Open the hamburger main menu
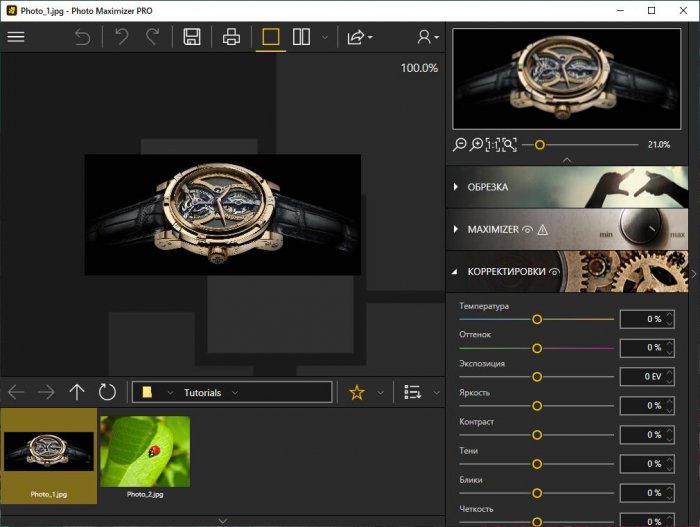 tap(16, 37)
